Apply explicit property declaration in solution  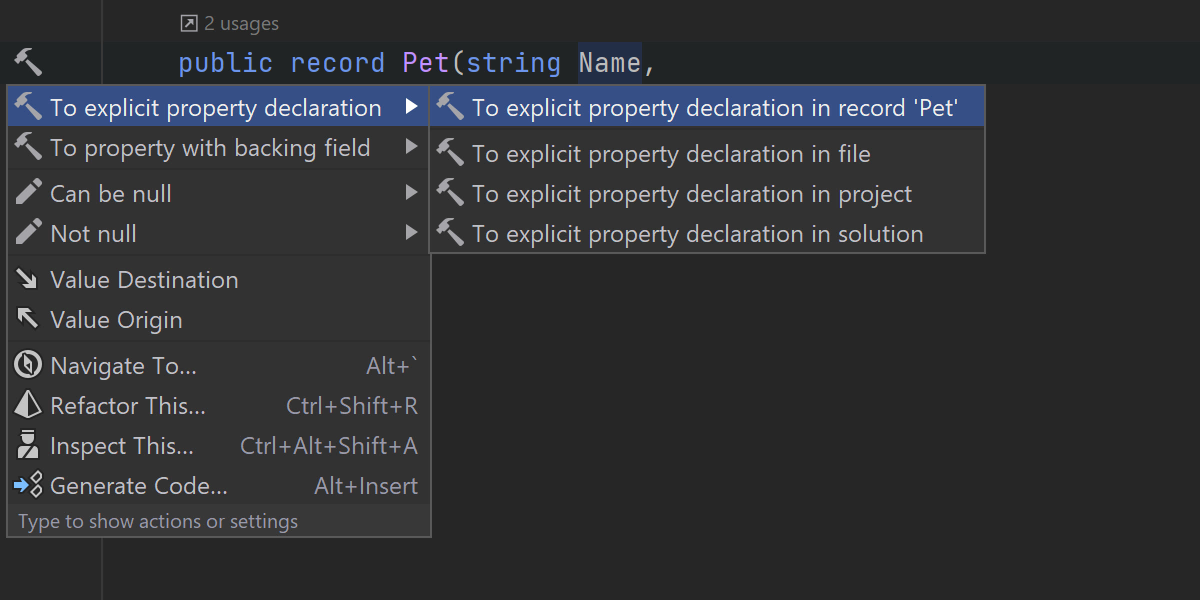click(x=707, y=233)
